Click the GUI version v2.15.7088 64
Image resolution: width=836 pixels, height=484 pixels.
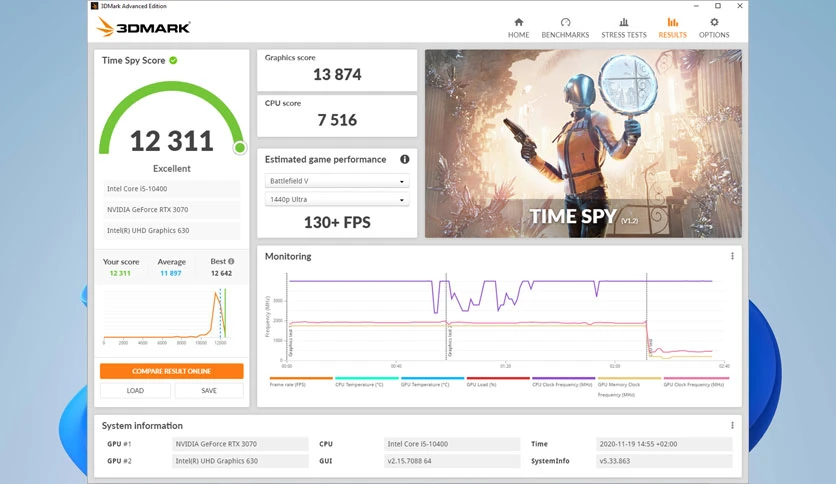(x=452, y=461)
